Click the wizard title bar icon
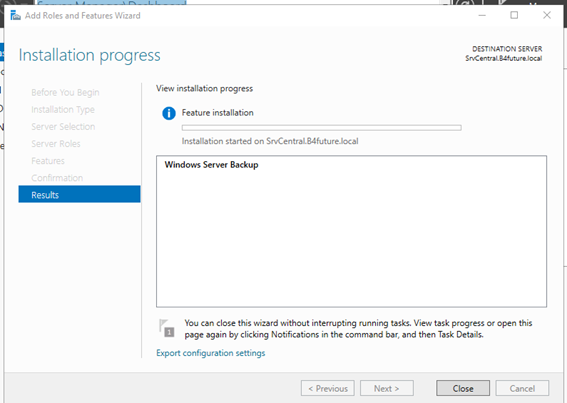 15,16
